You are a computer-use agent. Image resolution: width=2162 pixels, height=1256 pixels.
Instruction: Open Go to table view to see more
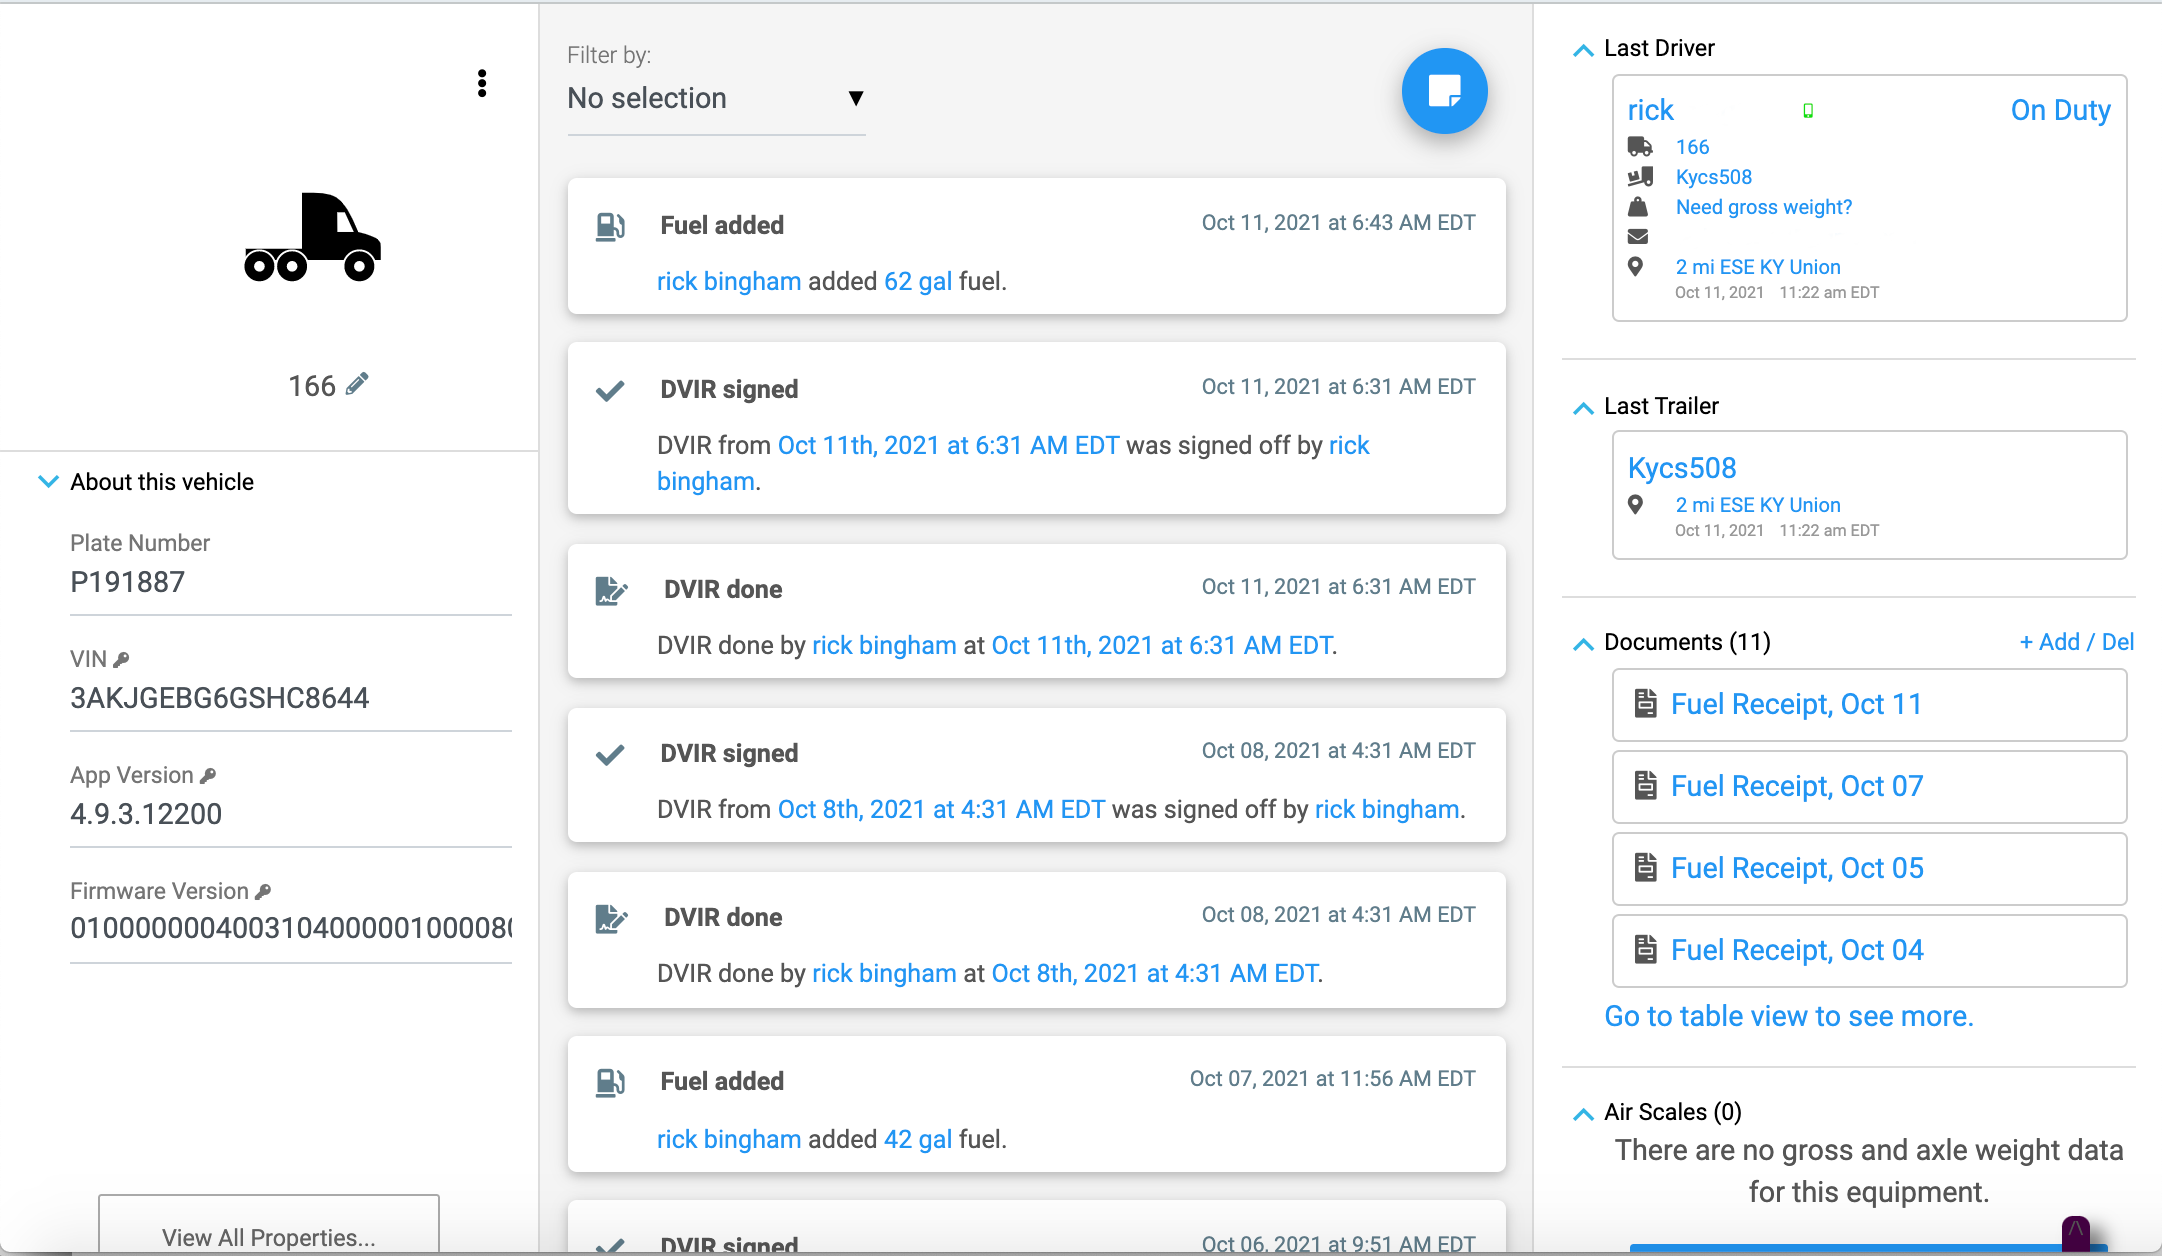pos(1789,1016)
